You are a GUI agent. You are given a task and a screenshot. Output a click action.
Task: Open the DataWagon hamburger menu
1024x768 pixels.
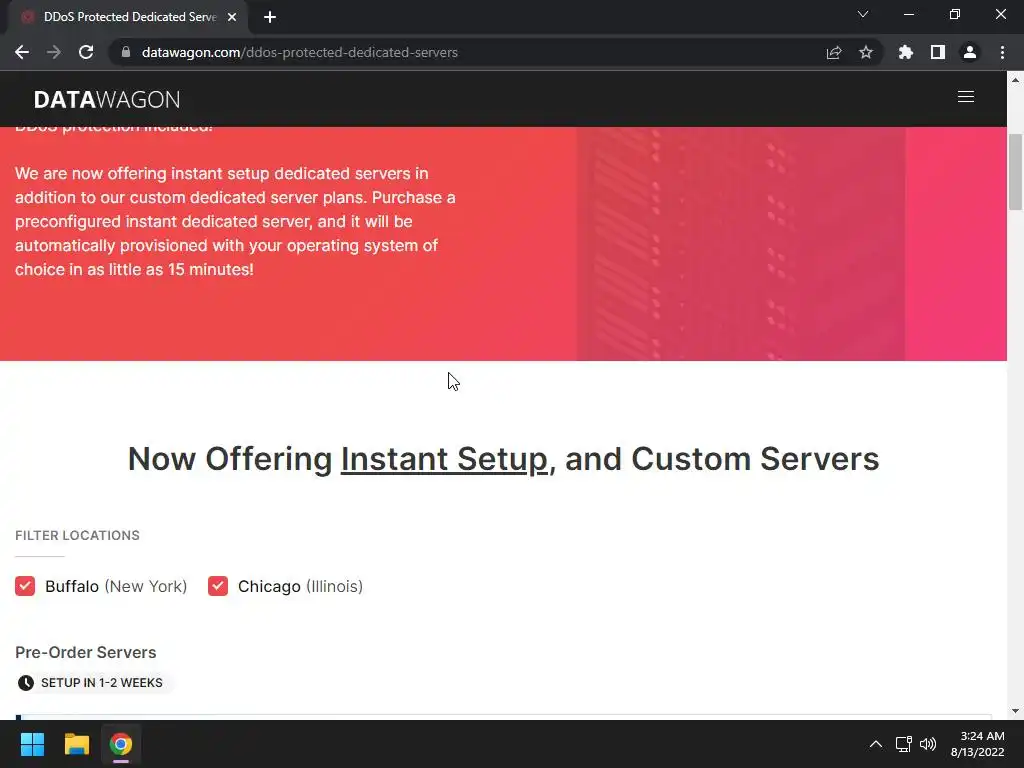coord(966,97)
